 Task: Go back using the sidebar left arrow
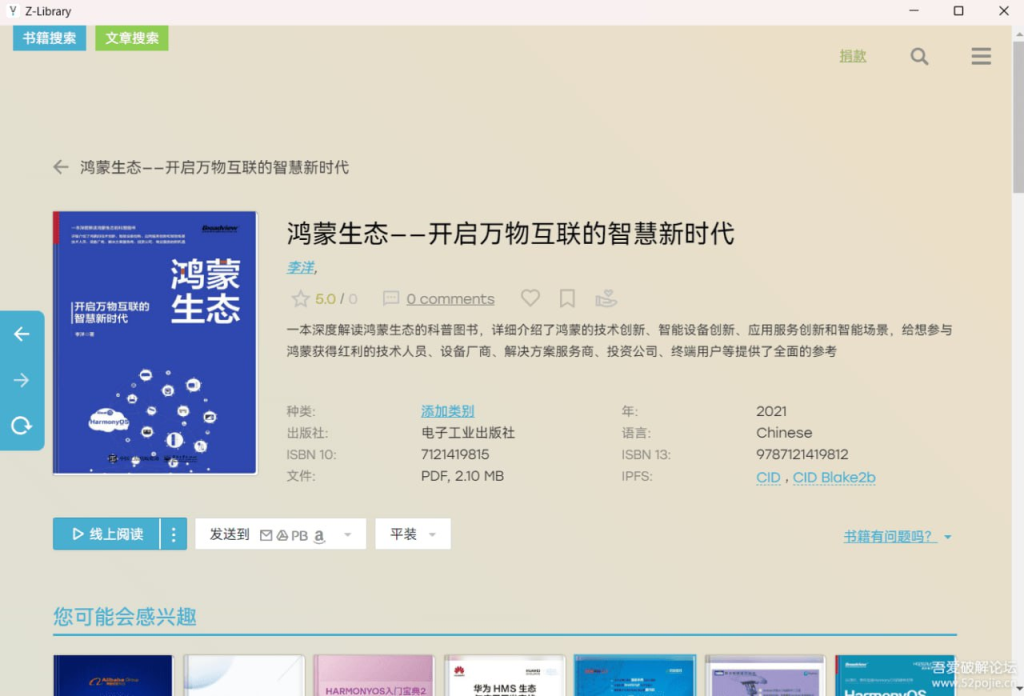[22, 334]
